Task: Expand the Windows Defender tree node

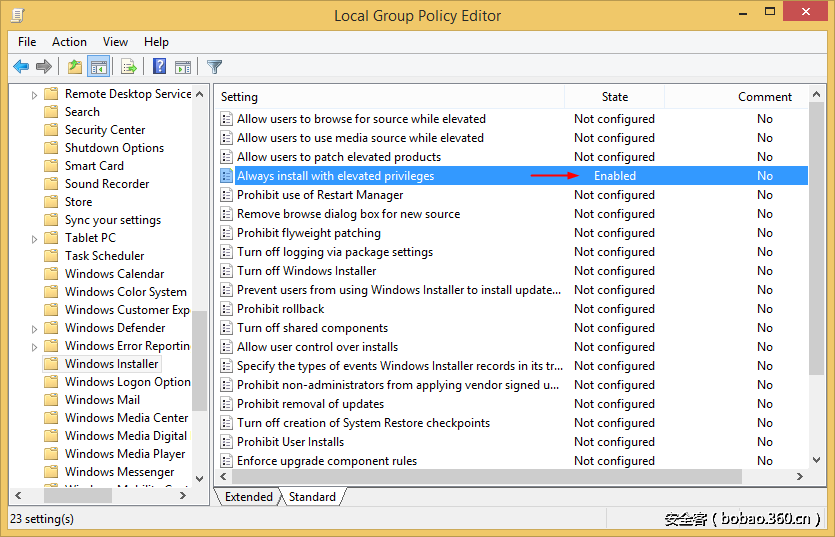Action: coord(35,328)
